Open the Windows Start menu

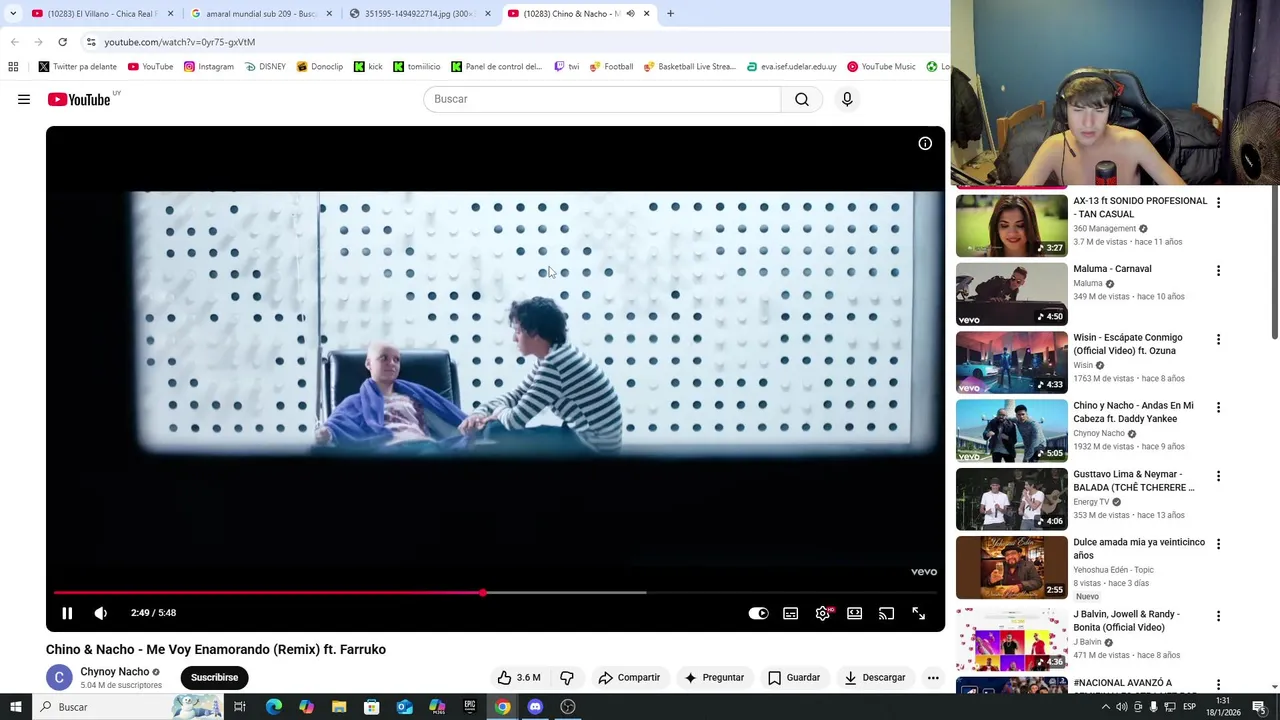(16, 707)
